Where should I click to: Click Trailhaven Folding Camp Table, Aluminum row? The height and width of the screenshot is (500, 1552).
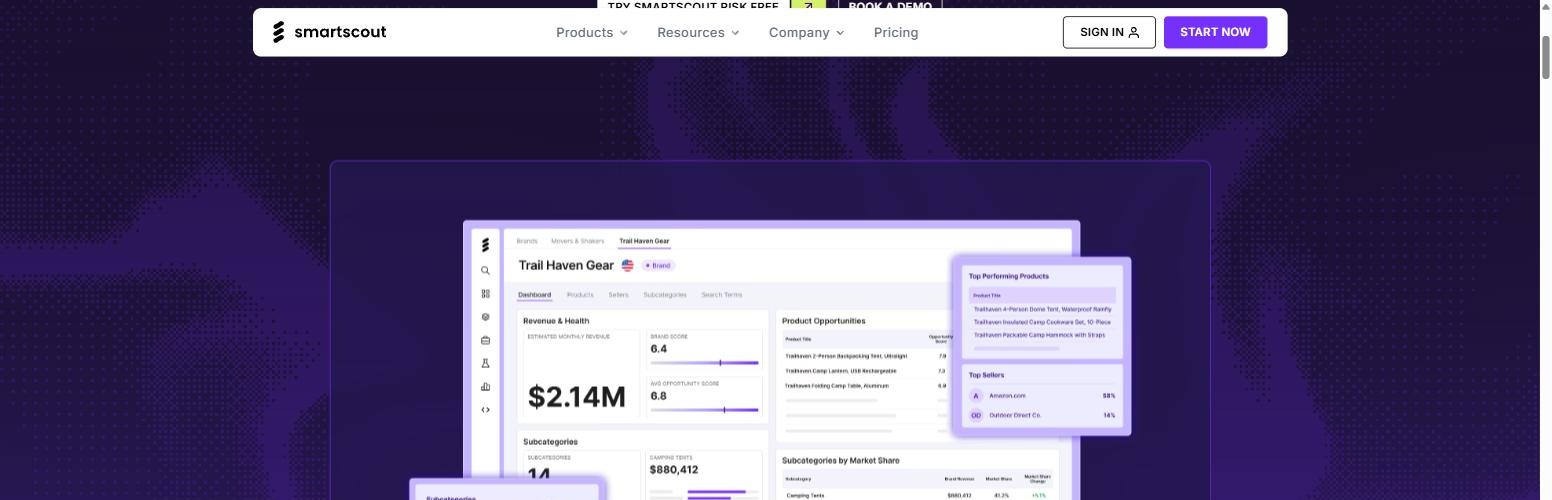(x=865, y=386)
